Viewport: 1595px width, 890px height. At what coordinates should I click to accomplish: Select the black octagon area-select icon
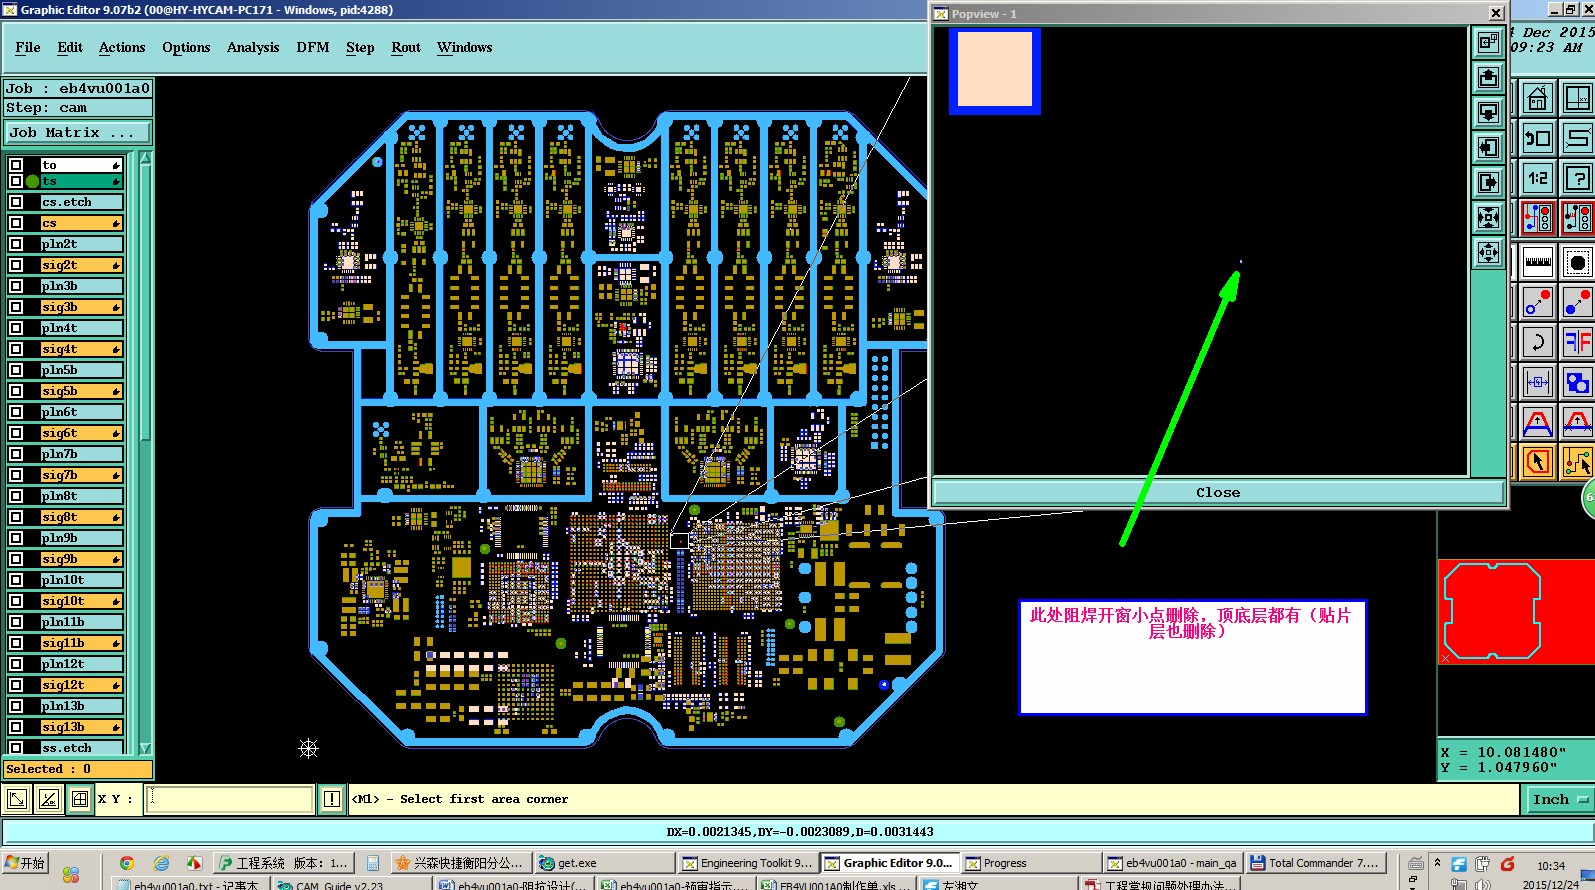coord(1577,263)
